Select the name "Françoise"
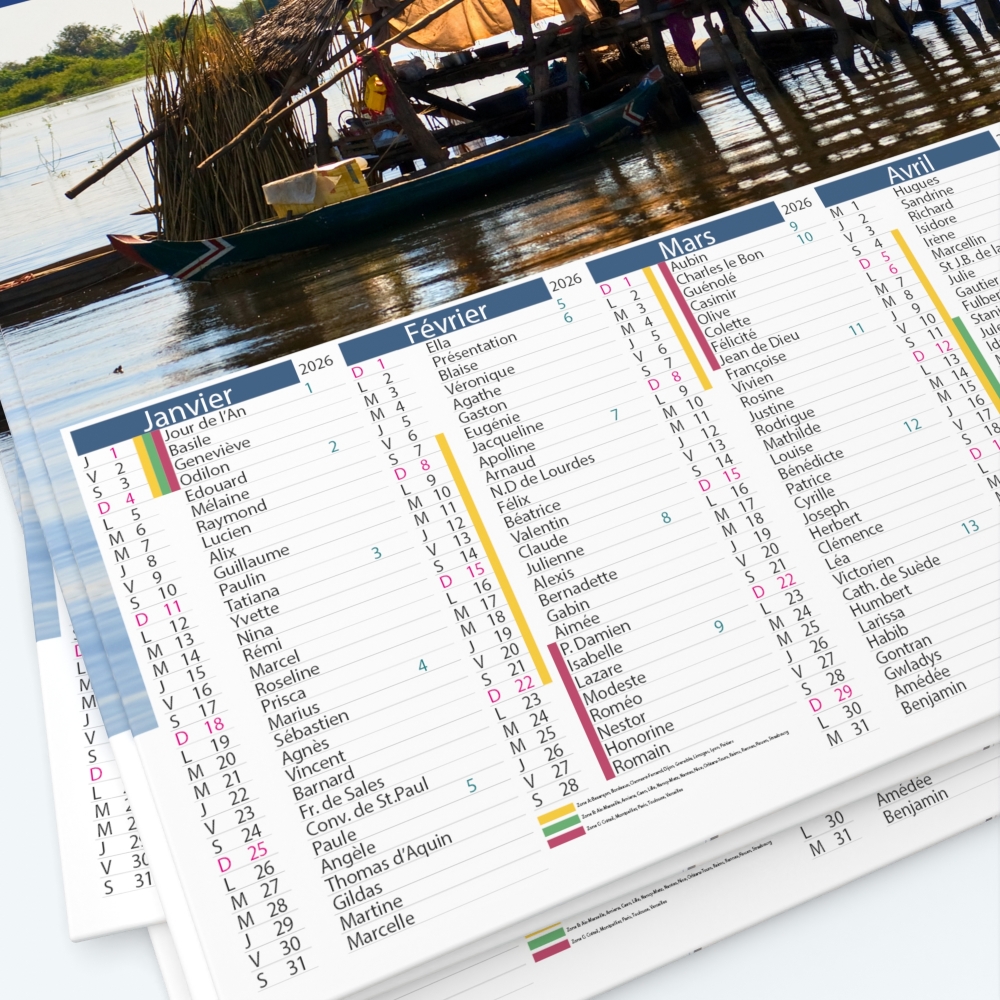 pos(756,367)
